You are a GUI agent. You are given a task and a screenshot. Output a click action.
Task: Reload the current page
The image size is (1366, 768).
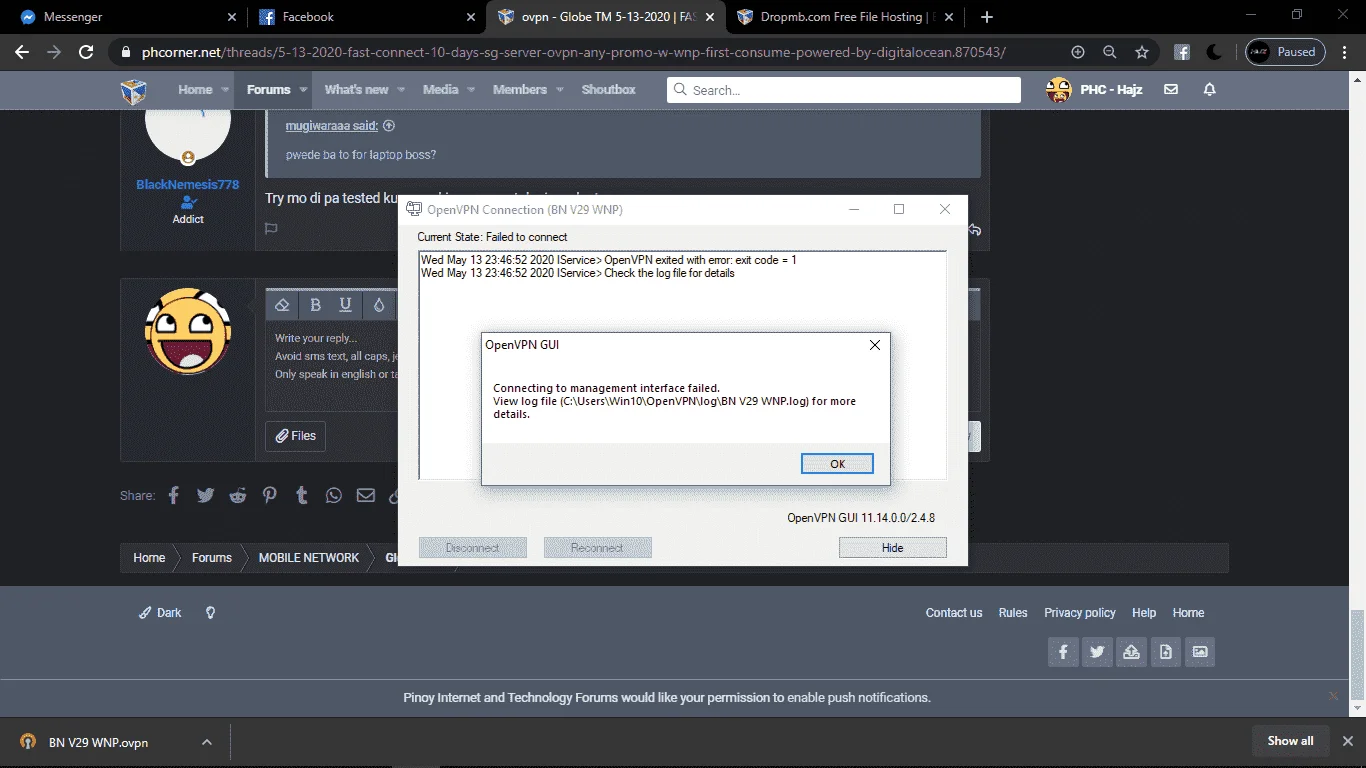pyautogui.click(x=86, y=52)
